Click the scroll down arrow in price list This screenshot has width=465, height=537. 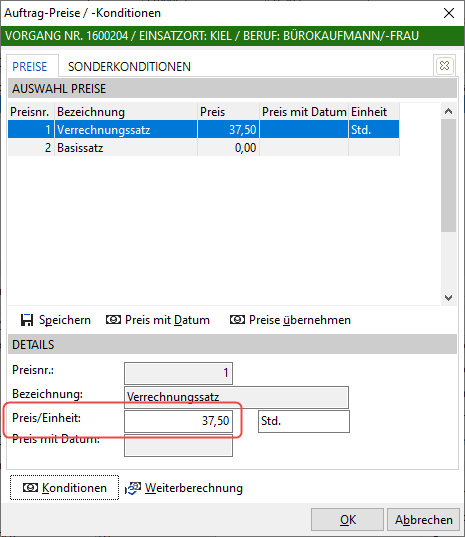coord(448,297)
